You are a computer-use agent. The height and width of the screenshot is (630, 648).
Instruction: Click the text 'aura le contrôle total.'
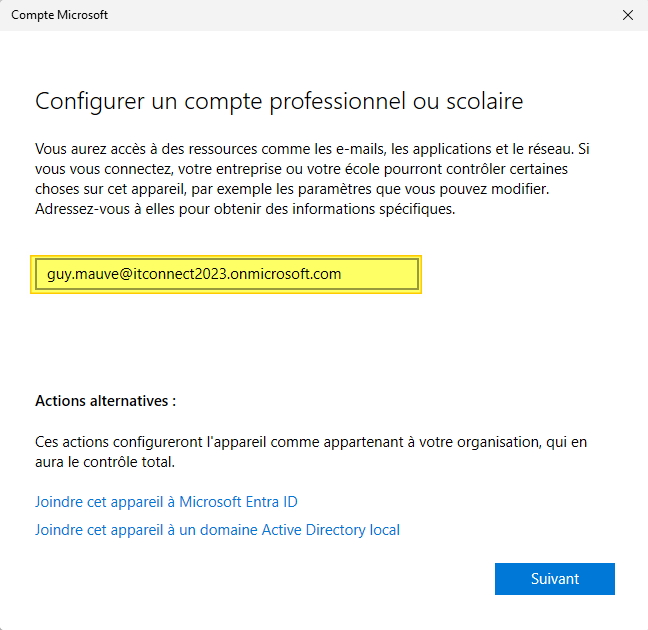pyautogui.click(x=104, y=462)
